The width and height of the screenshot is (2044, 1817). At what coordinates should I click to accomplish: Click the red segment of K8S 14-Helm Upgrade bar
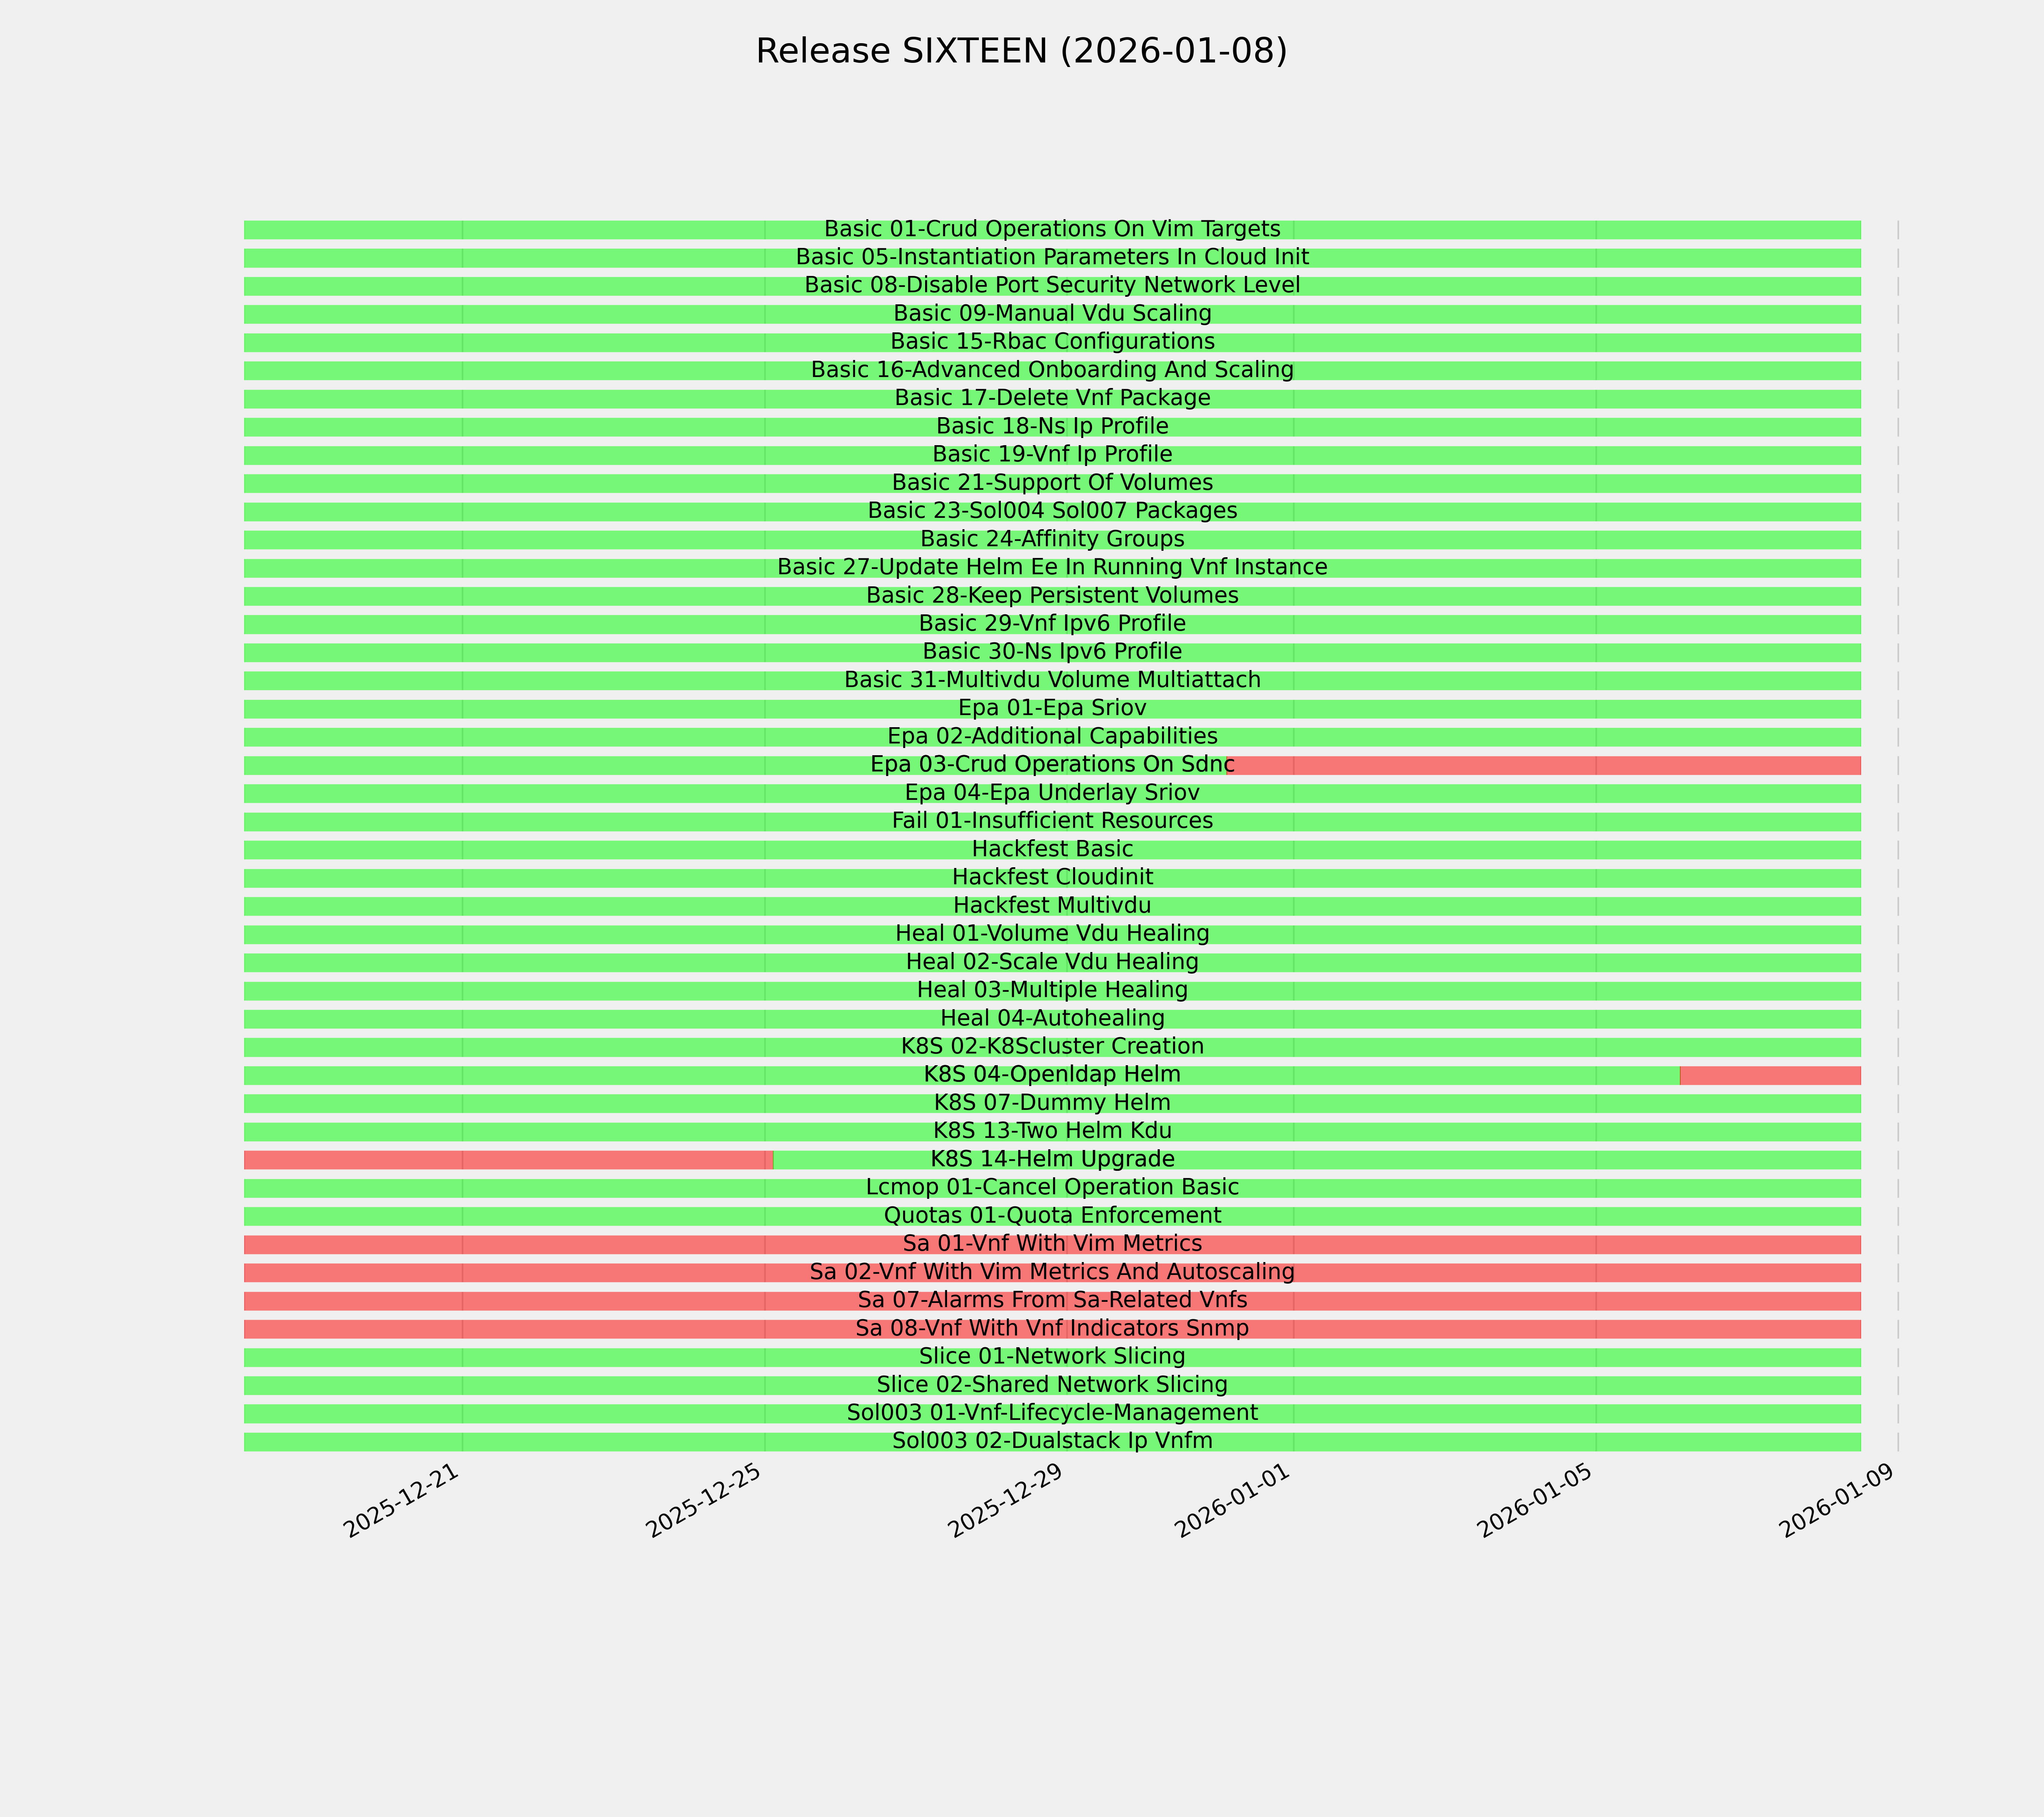(x=508, y=1160)
